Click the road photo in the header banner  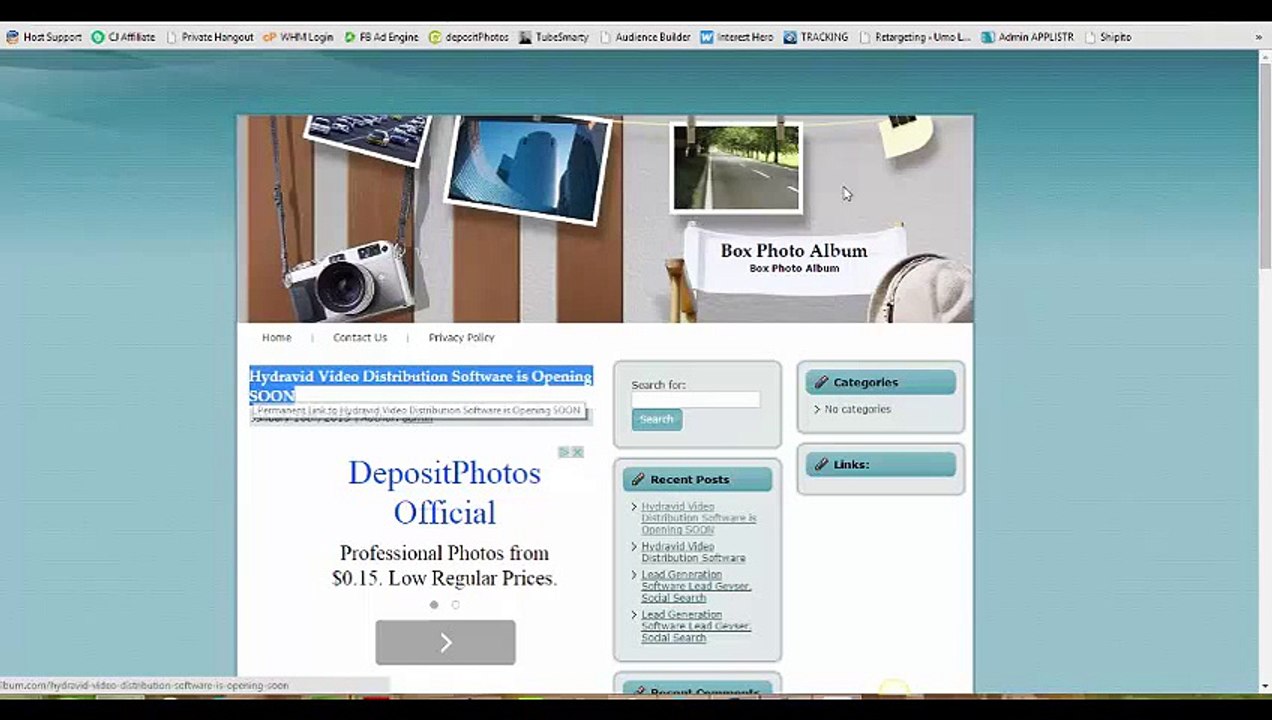(x=736, y=167)
